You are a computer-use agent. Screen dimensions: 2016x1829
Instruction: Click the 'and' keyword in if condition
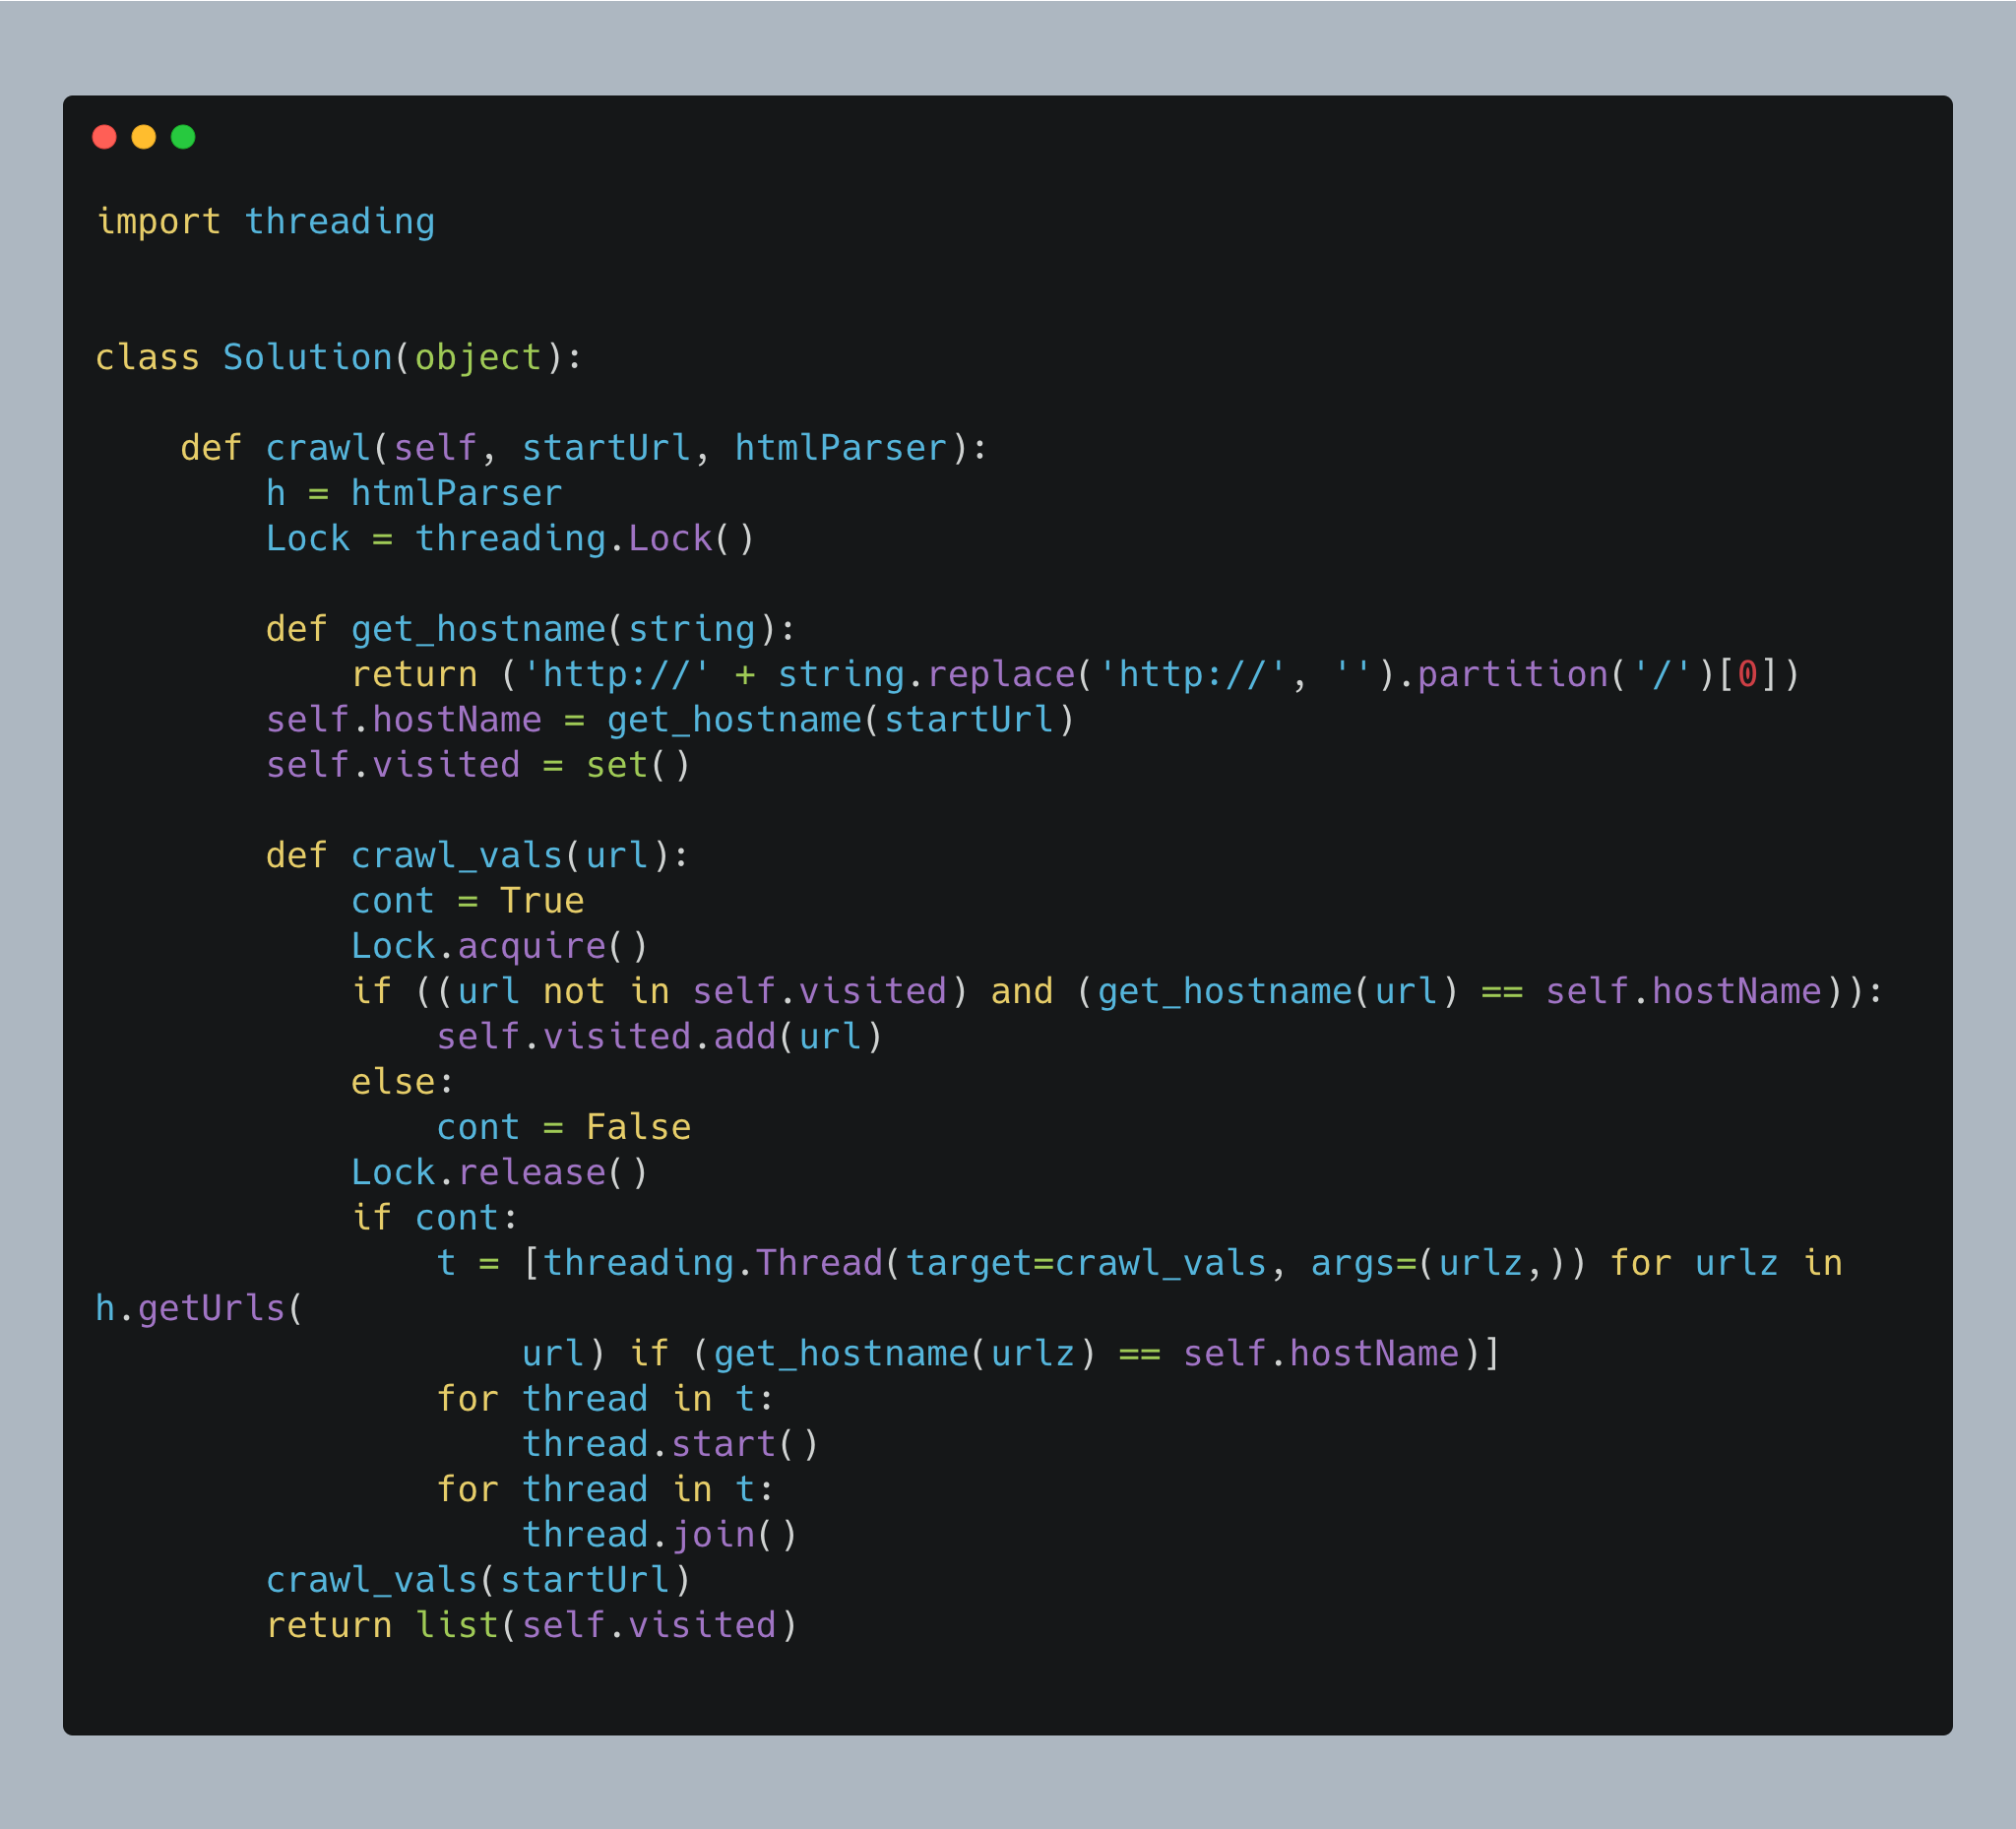[x=1021, y=991]
